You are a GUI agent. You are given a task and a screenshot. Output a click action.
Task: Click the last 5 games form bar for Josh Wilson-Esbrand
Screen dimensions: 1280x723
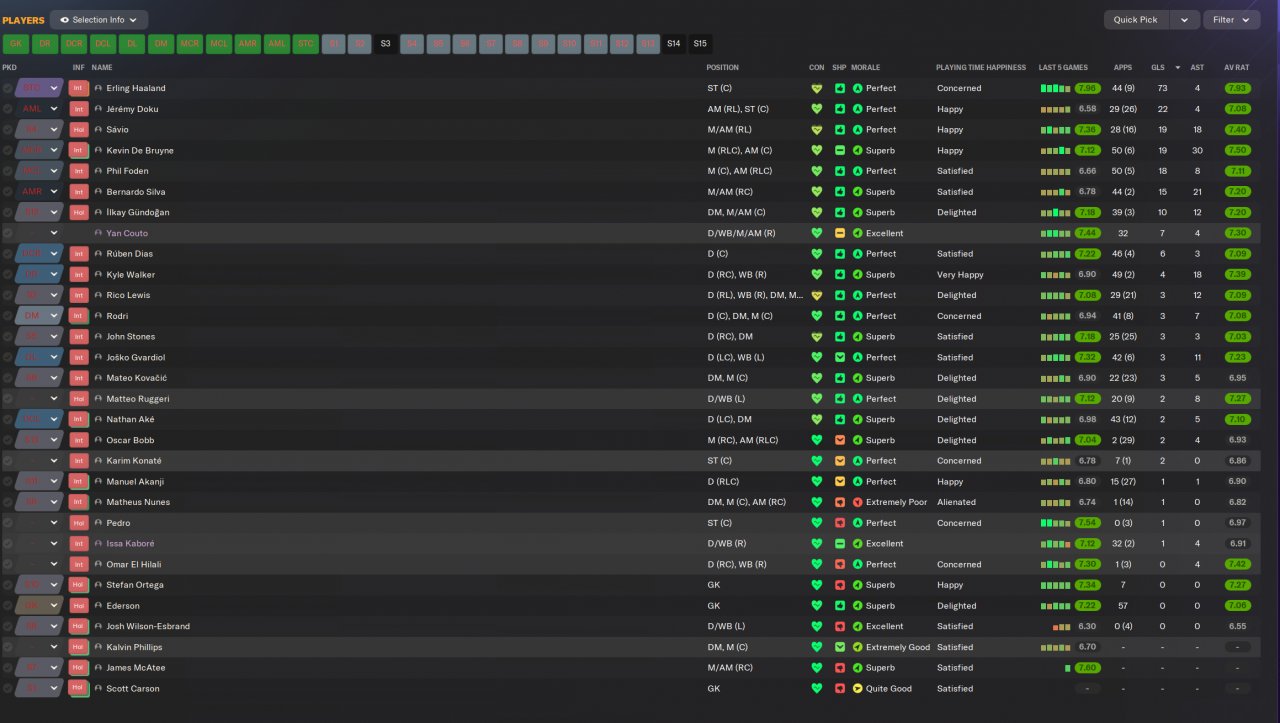[x=1062, y=626]
